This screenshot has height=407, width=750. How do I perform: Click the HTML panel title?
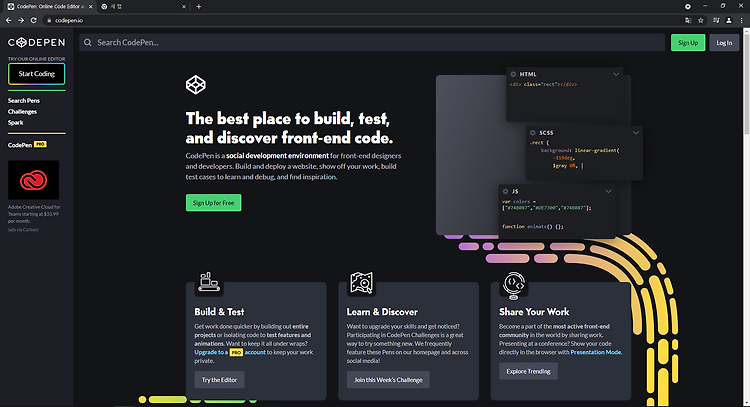point(528,74)
